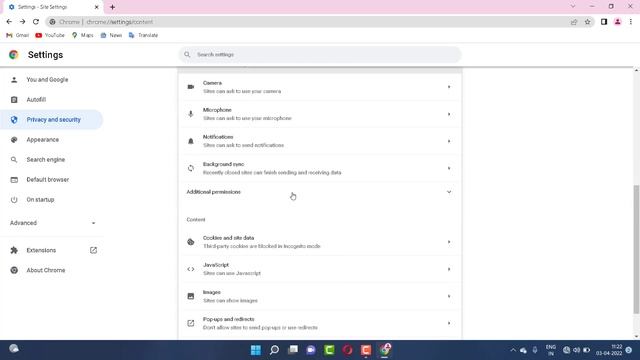
Task: Open Chrome three-dot menu
Action: pyautogui.click(x=631, y=22)
